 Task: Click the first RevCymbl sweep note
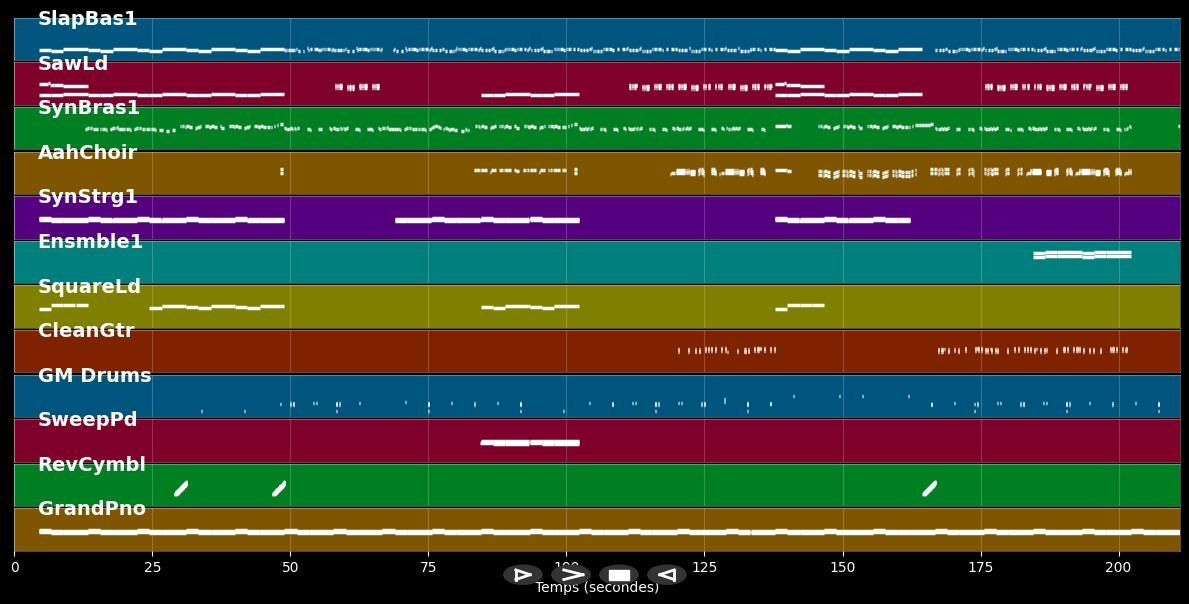[x=181, y=488]
